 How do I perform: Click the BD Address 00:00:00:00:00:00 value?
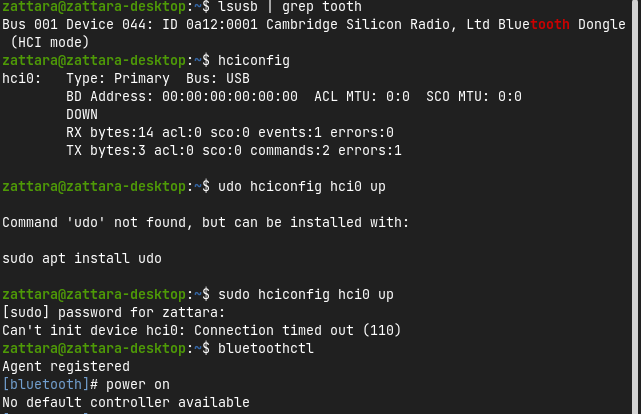pyautogui.click(x=230, y=96)
